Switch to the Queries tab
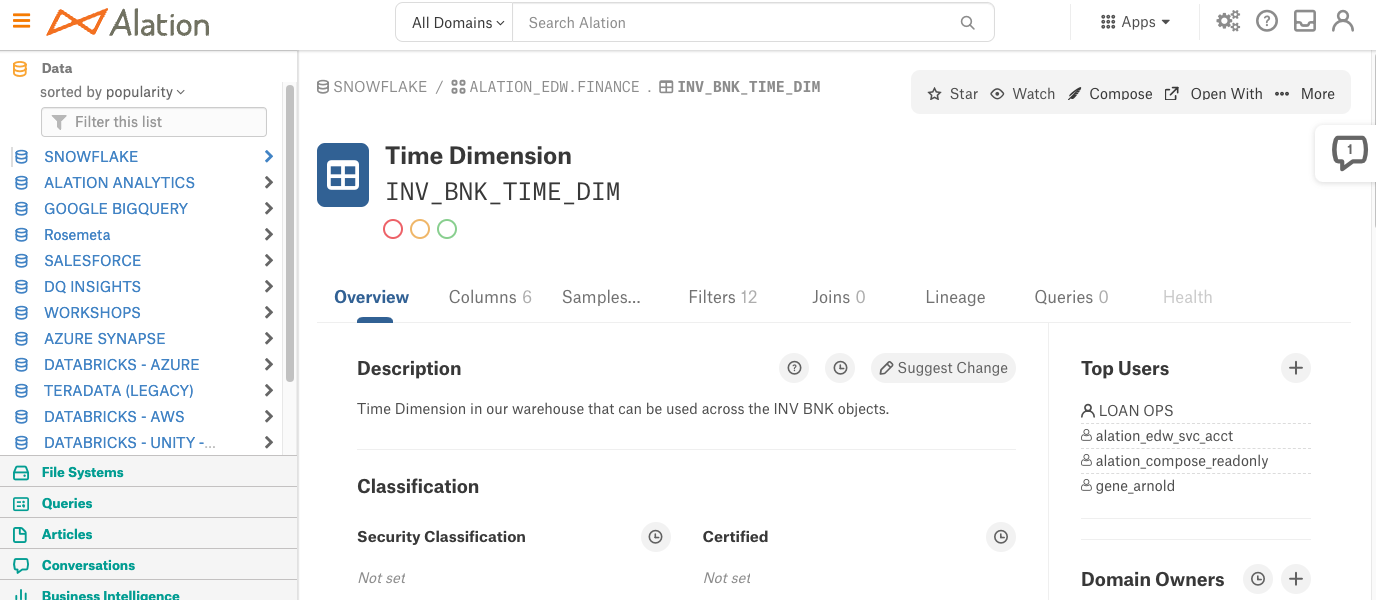This screenshot has width=1376, height=600. [x=1071, y=297]
